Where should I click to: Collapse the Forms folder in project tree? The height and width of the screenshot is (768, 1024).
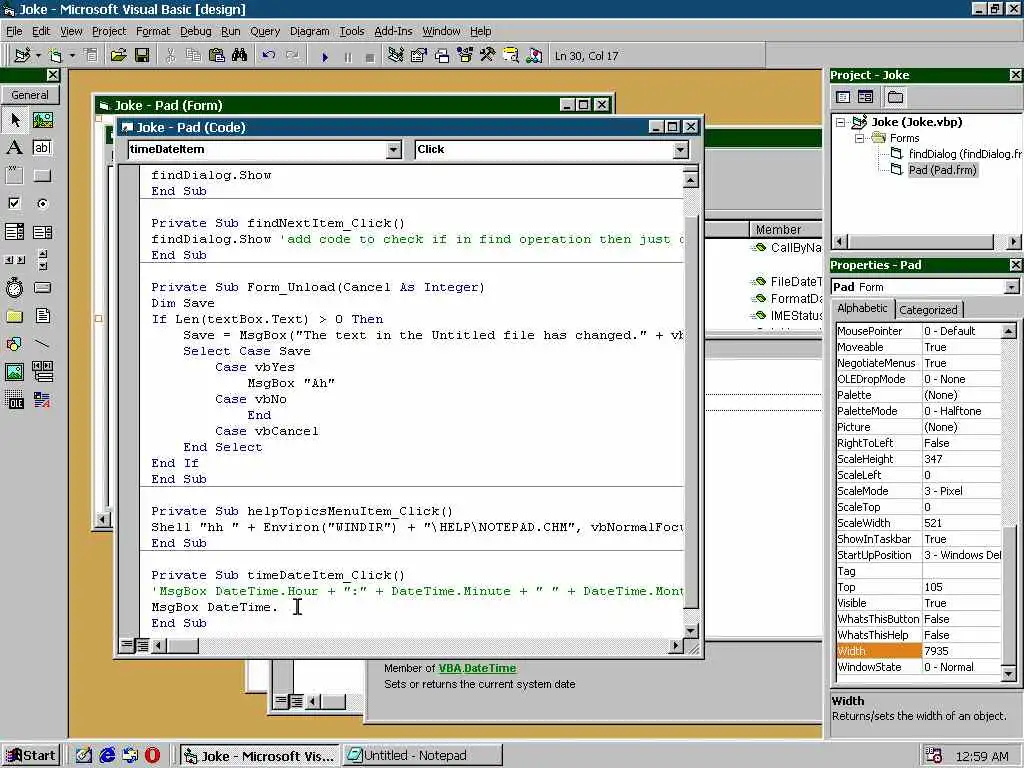[860, 138]
